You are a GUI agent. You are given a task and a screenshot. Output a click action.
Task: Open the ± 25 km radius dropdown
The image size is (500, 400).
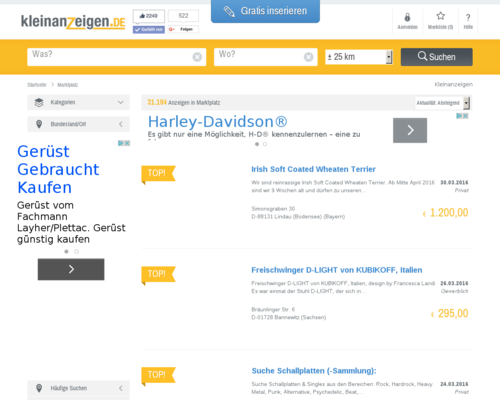(359, 57)
